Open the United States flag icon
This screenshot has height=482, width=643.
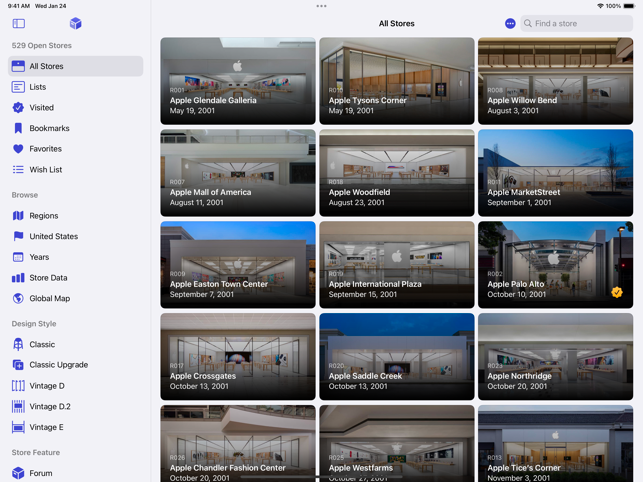(18, 236)
